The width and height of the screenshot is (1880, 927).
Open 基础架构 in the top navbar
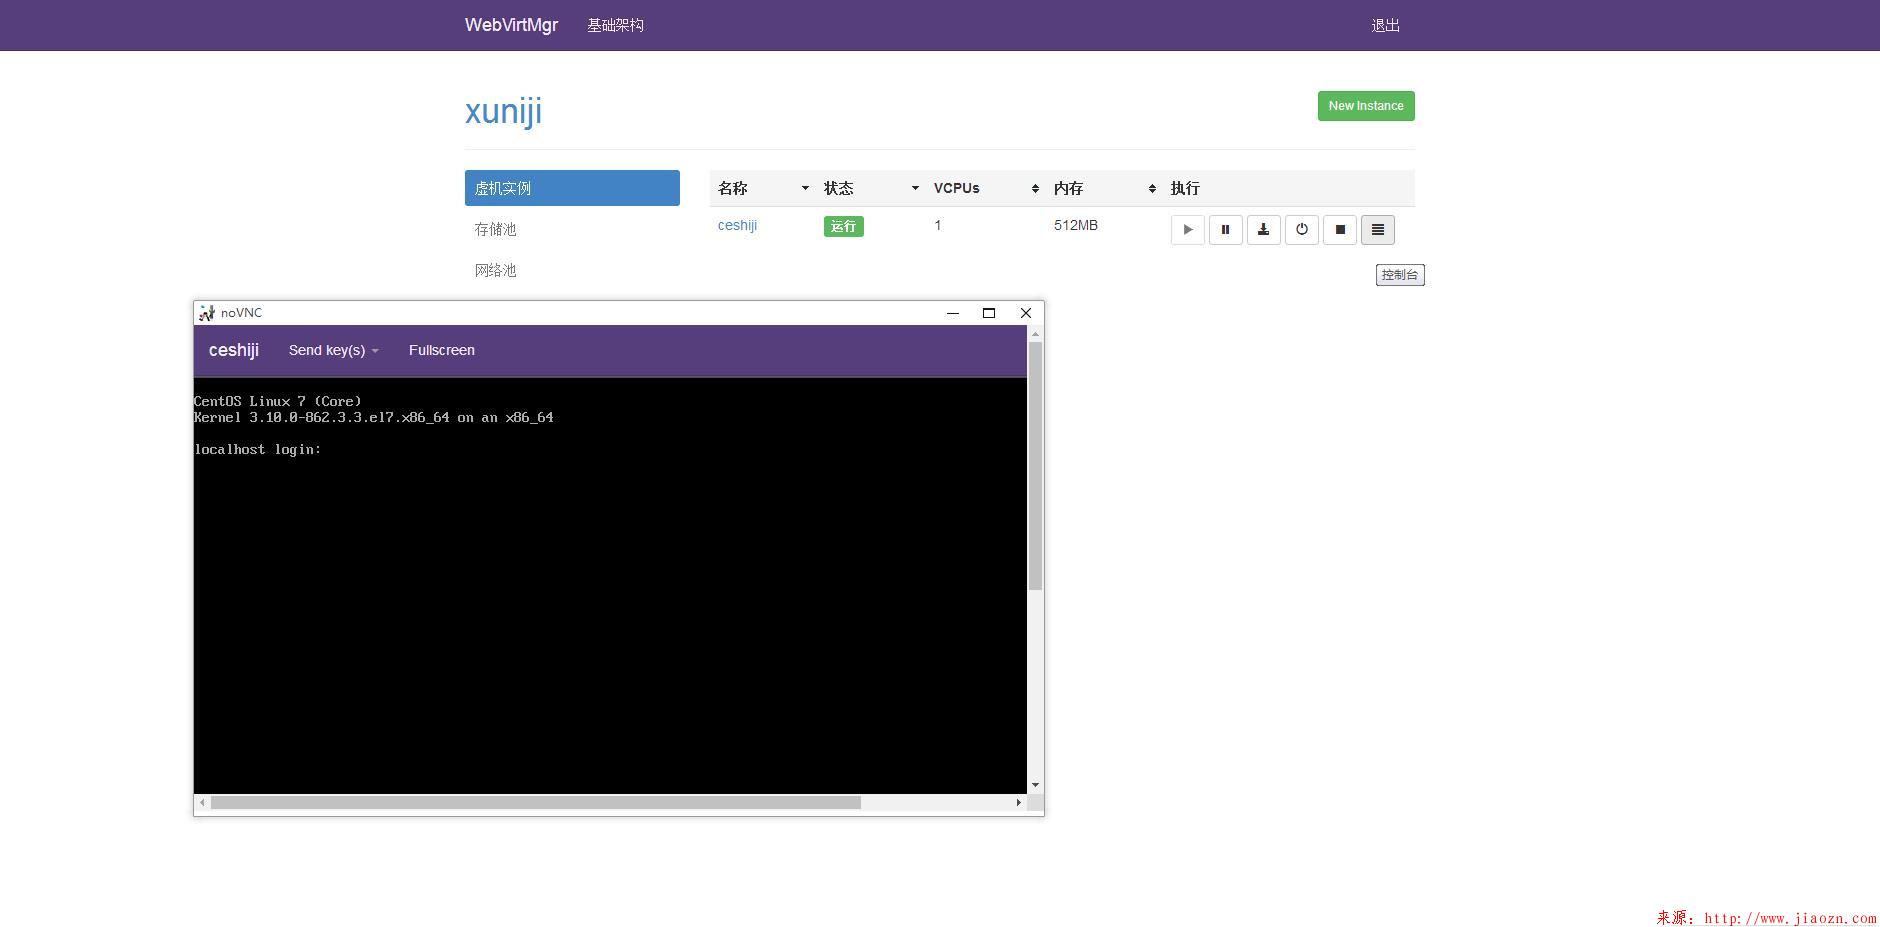click(x=615, y=25)
